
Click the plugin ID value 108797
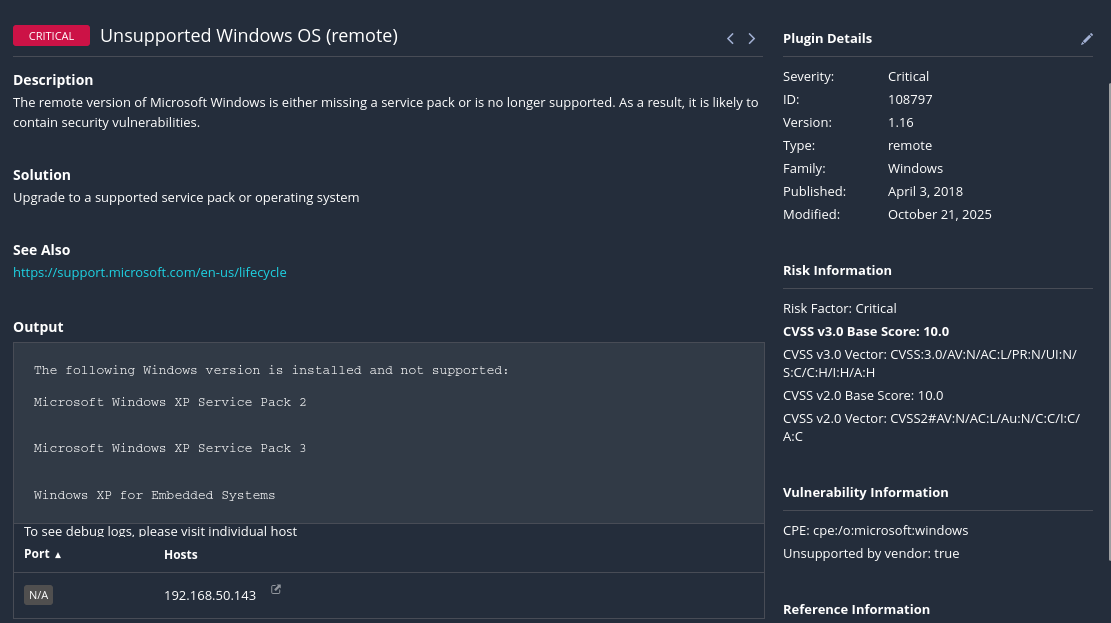[909, 99]
